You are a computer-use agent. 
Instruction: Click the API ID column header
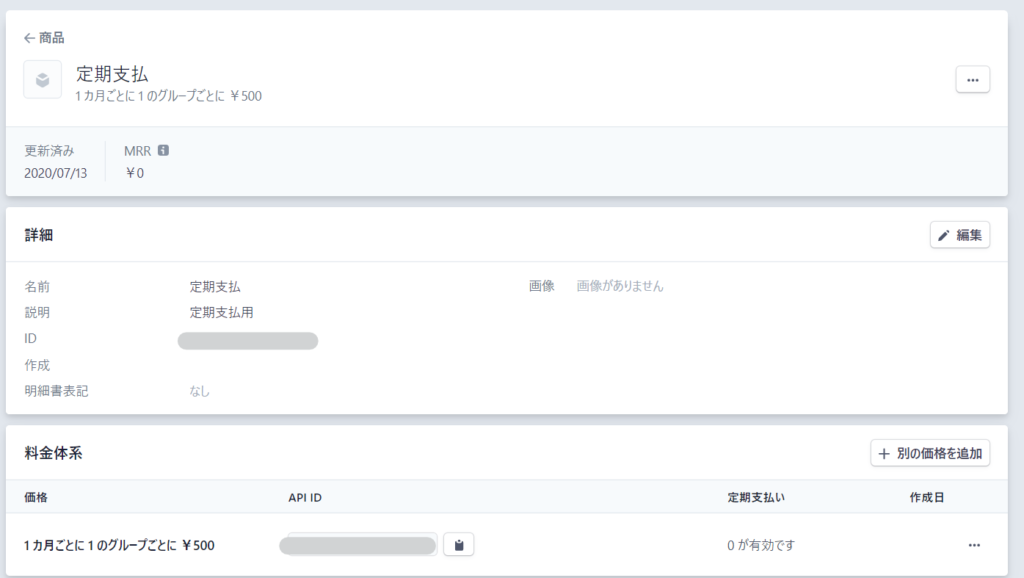[x=305, y=498]
